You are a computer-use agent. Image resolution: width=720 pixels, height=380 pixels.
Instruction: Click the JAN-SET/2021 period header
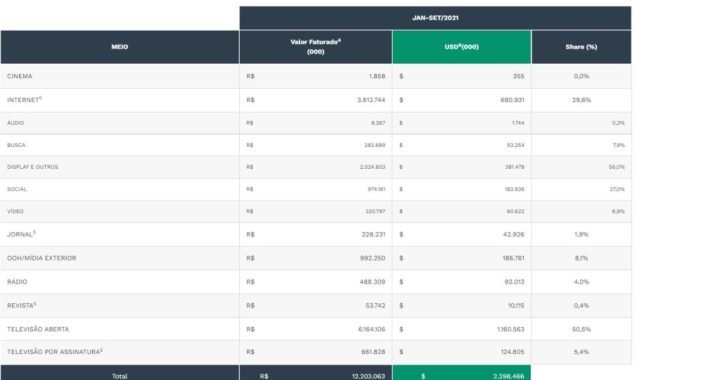coord(435,18)
